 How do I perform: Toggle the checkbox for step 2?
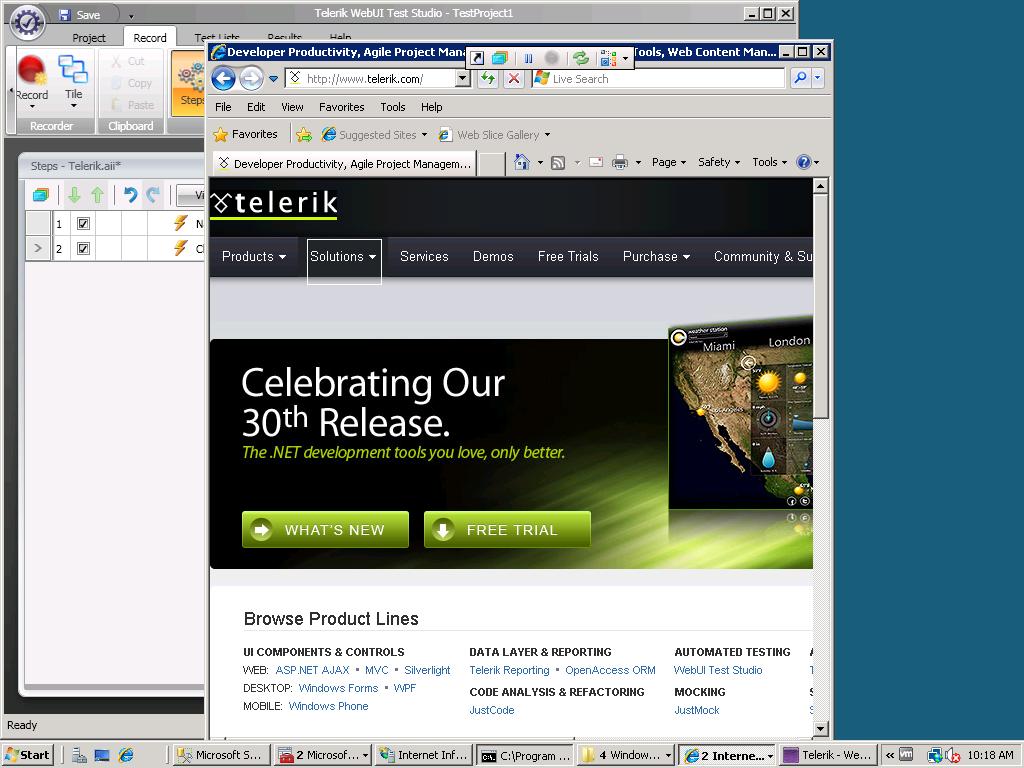point(83,248)
